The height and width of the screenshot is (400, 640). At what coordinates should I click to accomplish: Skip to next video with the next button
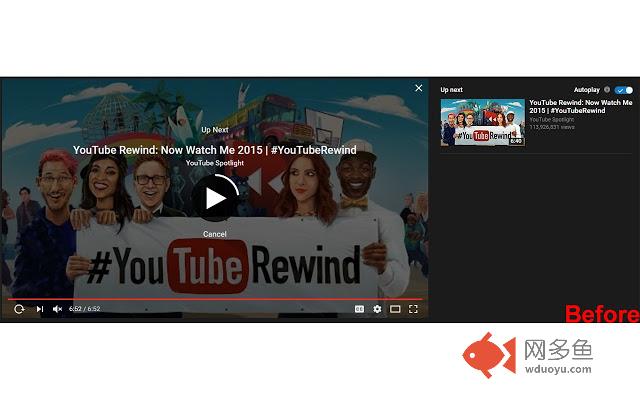coord(40,309)
